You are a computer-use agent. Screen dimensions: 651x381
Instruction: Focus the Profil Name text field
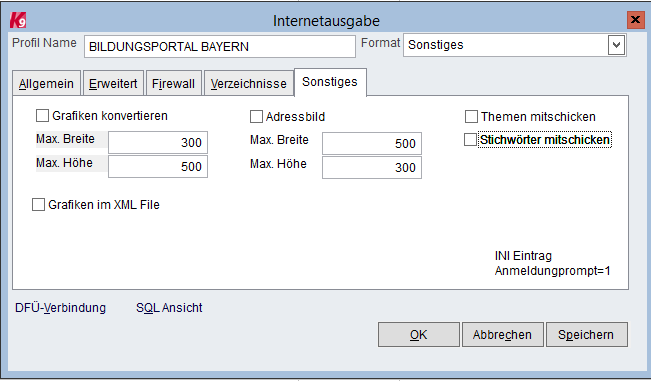click(x=220, y=46)
